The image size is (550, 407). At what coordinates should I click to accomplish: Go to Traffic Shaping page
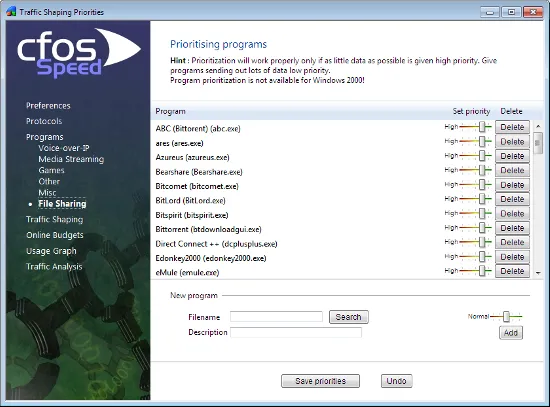(x=54, y=219)
